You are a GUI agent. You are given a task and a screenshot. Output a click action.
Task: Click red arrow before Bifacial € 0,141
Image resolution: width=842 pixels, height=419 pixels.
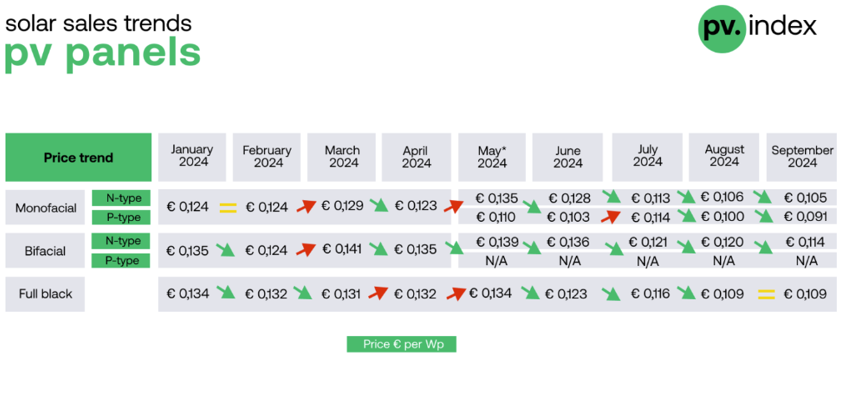[306, 249]
